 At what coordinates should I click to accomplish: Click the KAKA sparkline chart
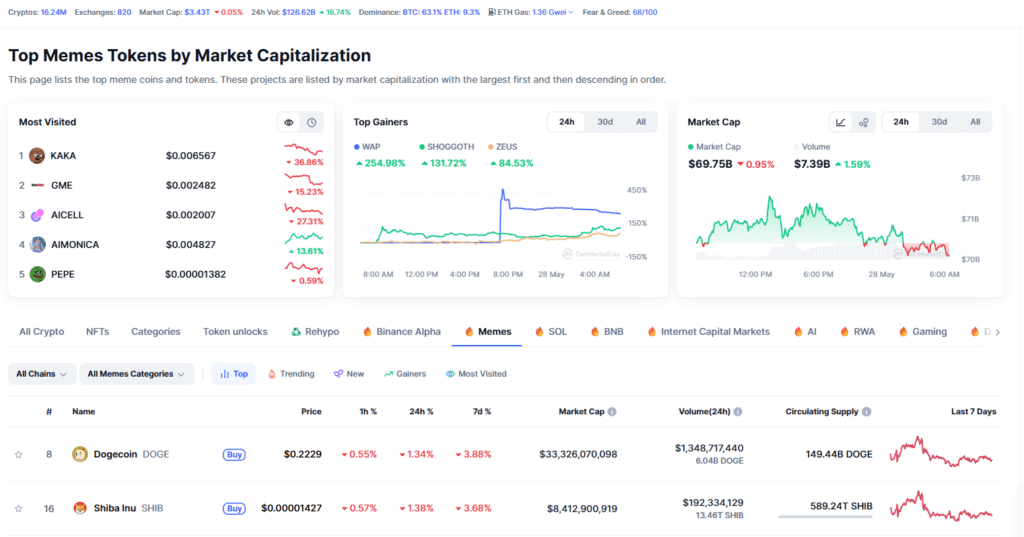304,150
